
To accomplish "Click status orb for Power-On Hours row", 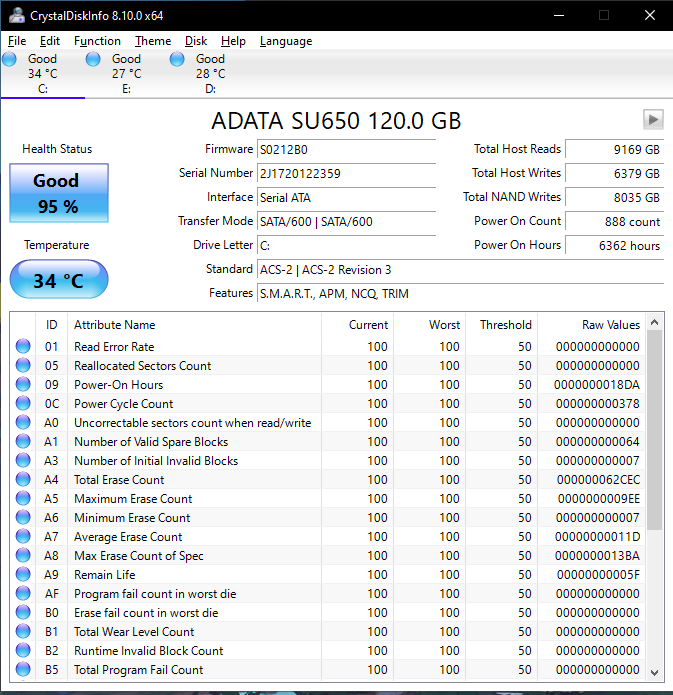I will 23,384.
